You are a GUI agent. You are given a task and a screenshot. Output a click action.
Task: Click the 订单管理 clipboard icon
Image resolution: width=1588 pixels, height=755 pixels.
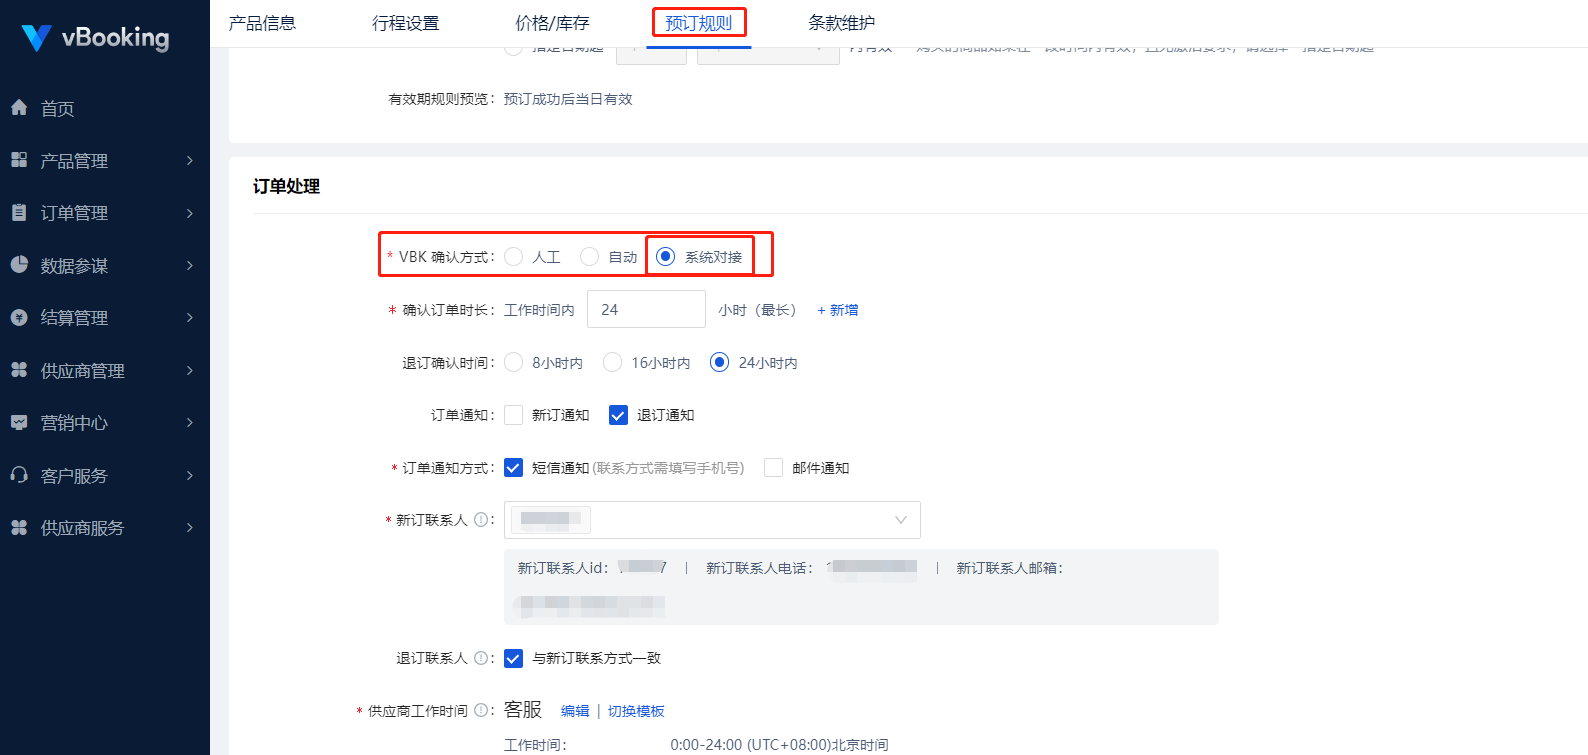(x=19, y=213)
